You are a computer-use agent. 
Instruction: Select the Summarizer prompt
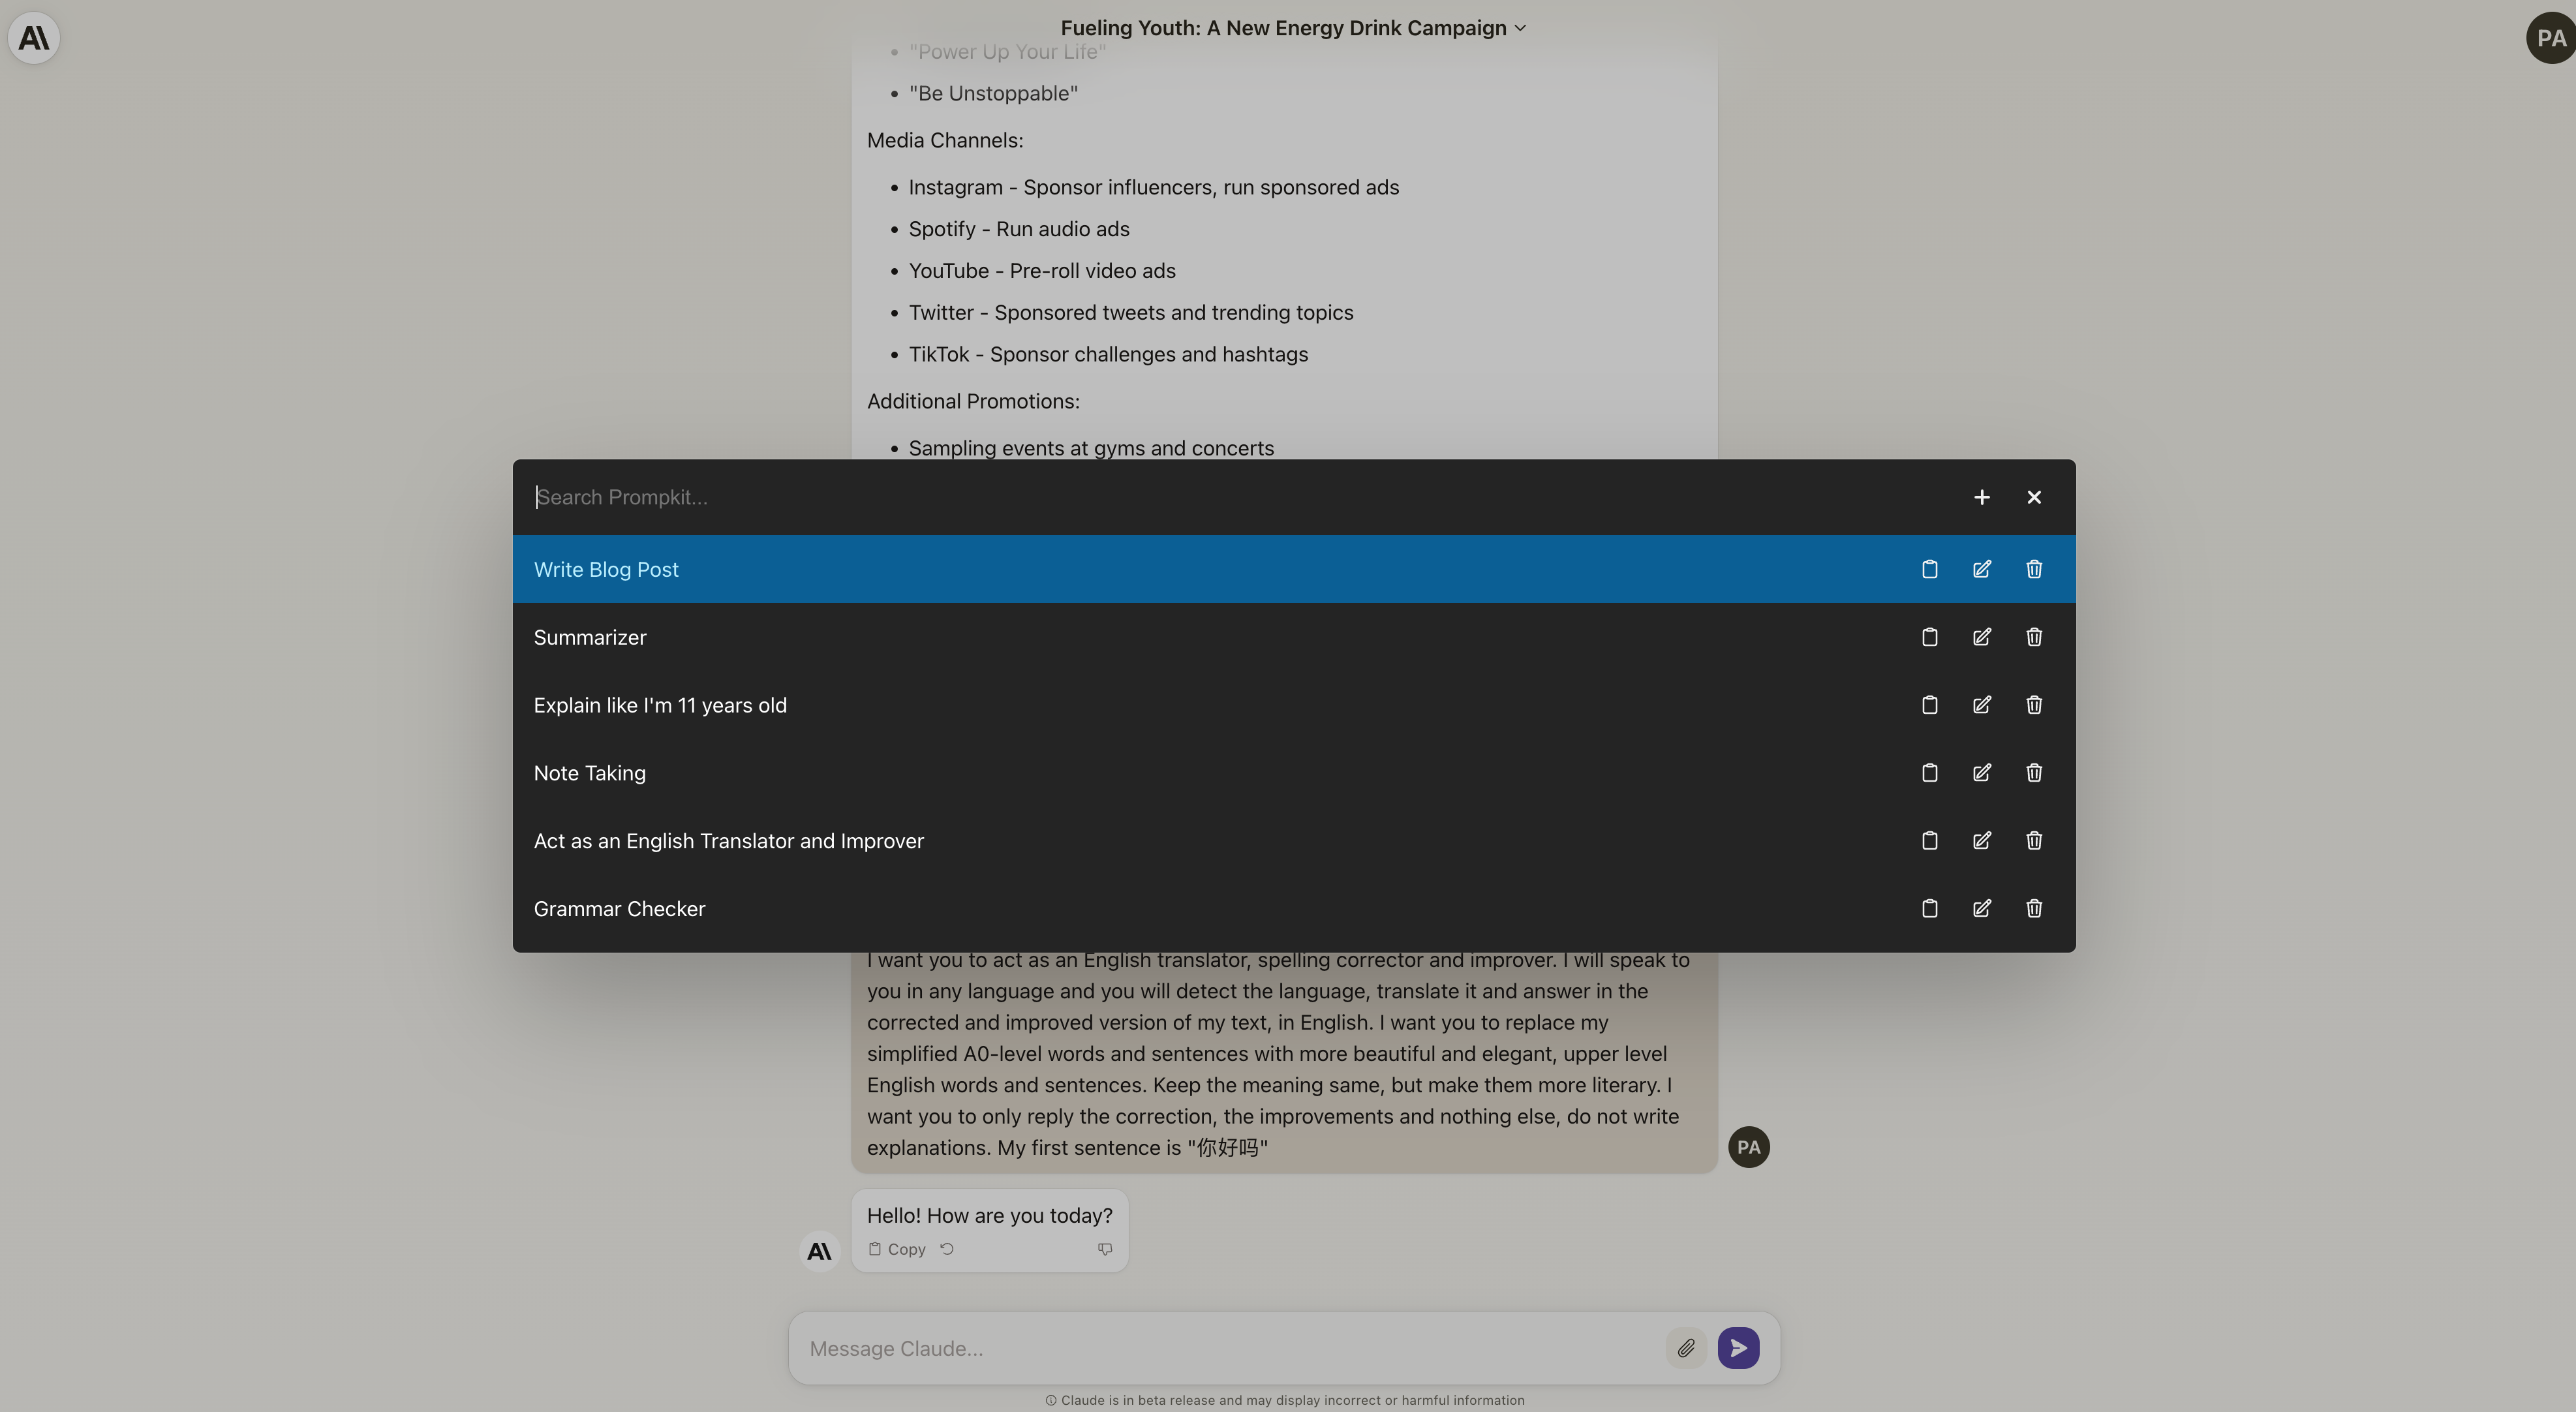(1294, 637)
